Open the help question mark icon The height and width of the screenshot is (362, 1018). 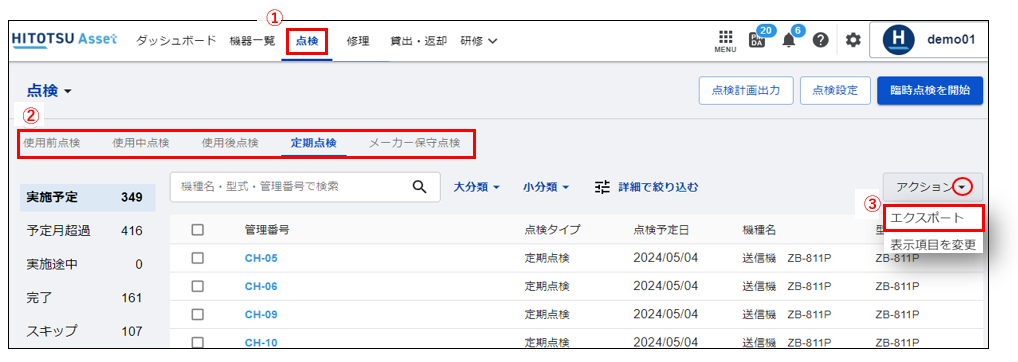[821, 40]
